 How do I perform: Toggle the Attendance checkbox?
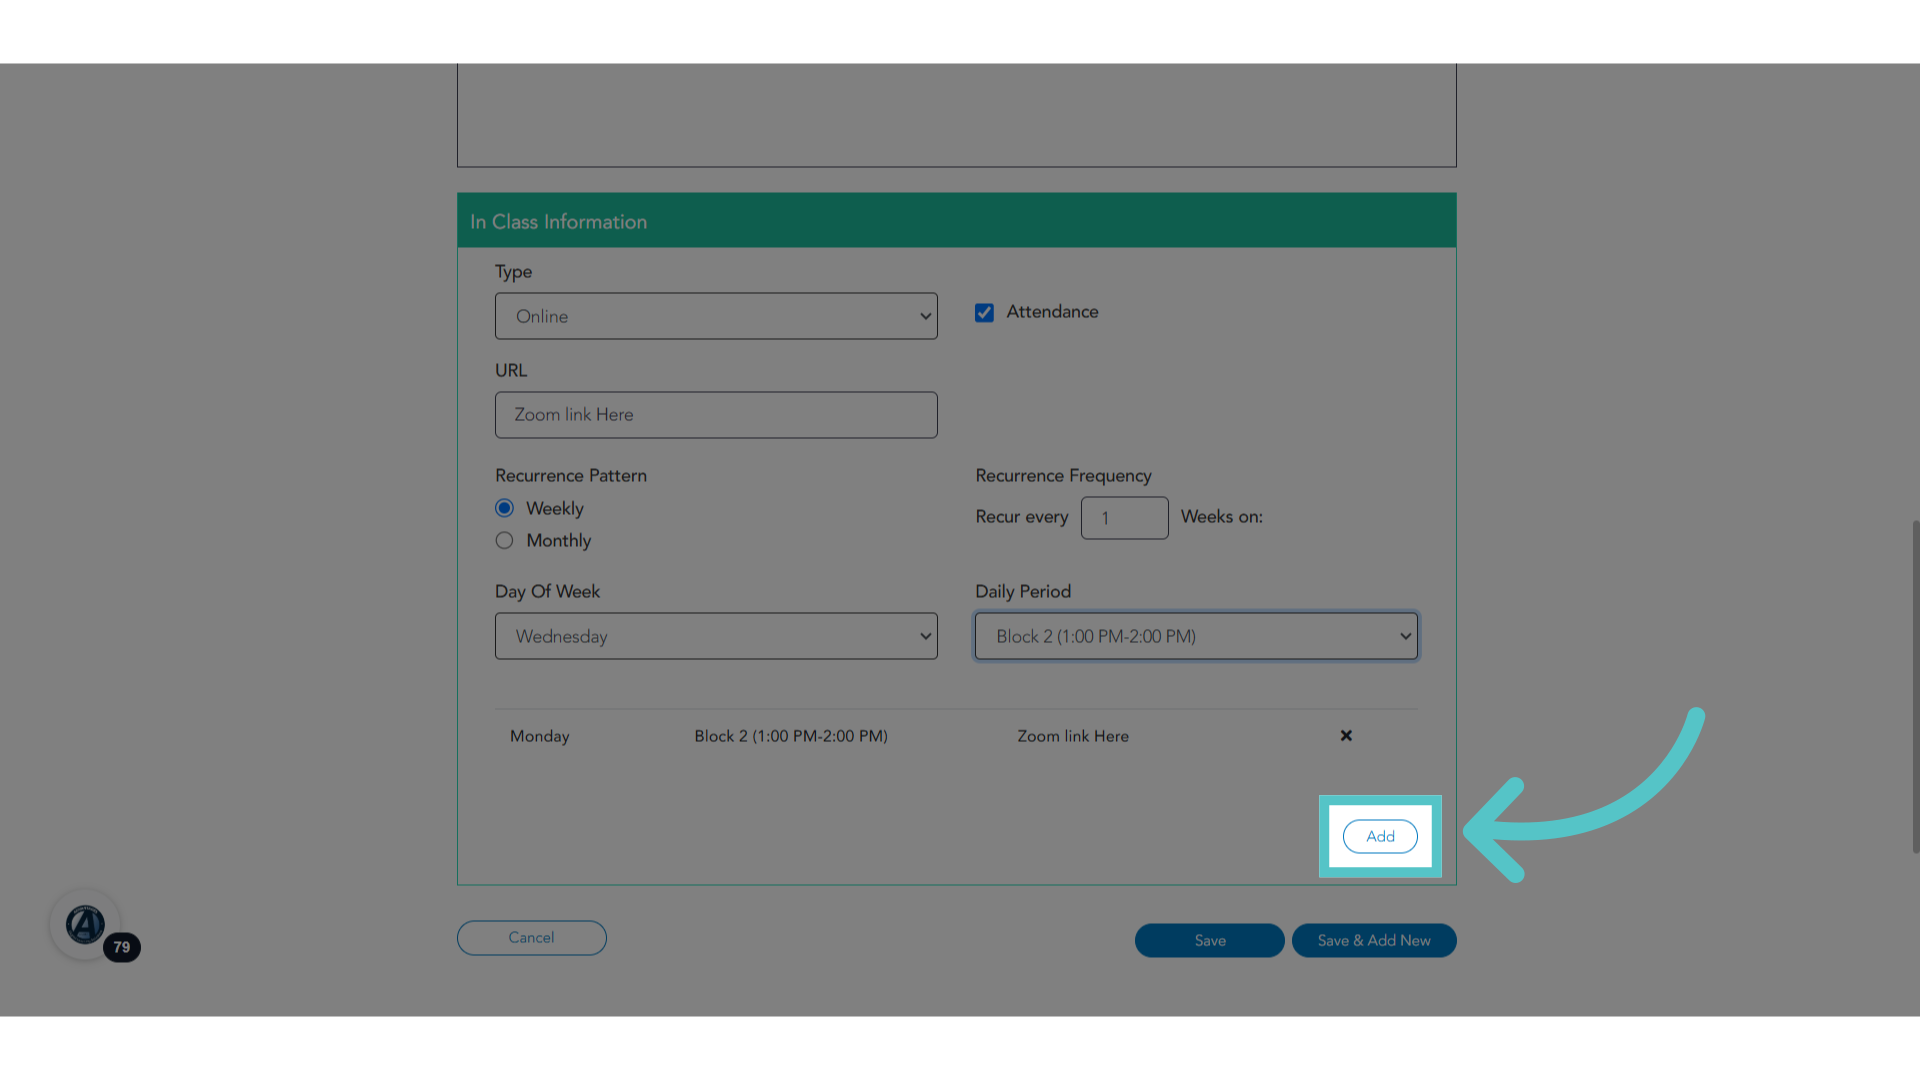tap(985, 313)
